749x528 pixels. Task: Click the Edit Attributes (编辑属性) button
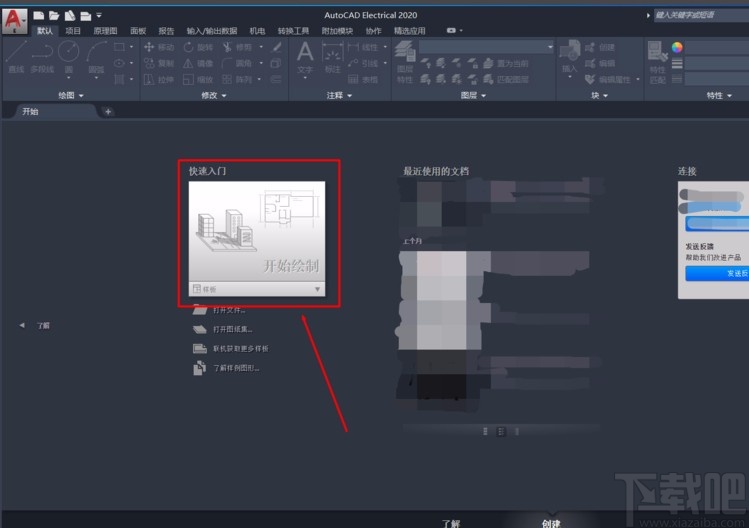(608, 79)
